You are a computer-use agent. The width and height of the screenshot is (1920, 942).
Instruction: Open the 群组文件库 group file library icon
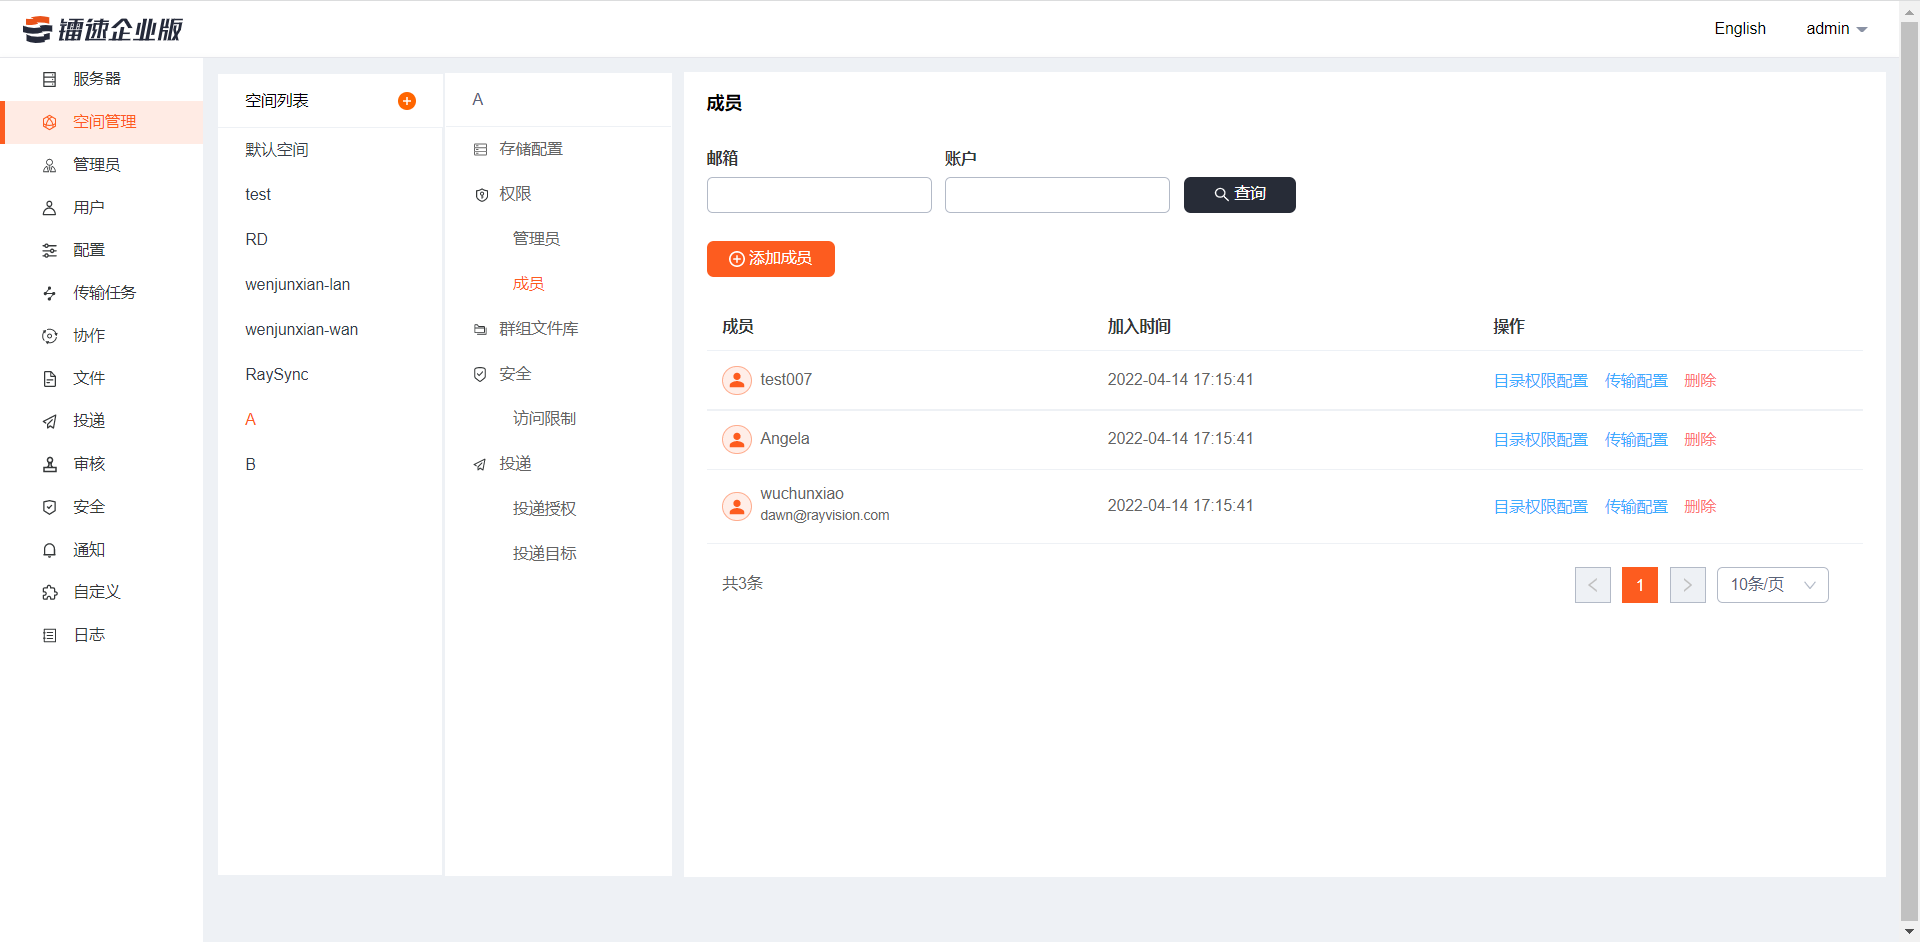(x=481, y=329)
